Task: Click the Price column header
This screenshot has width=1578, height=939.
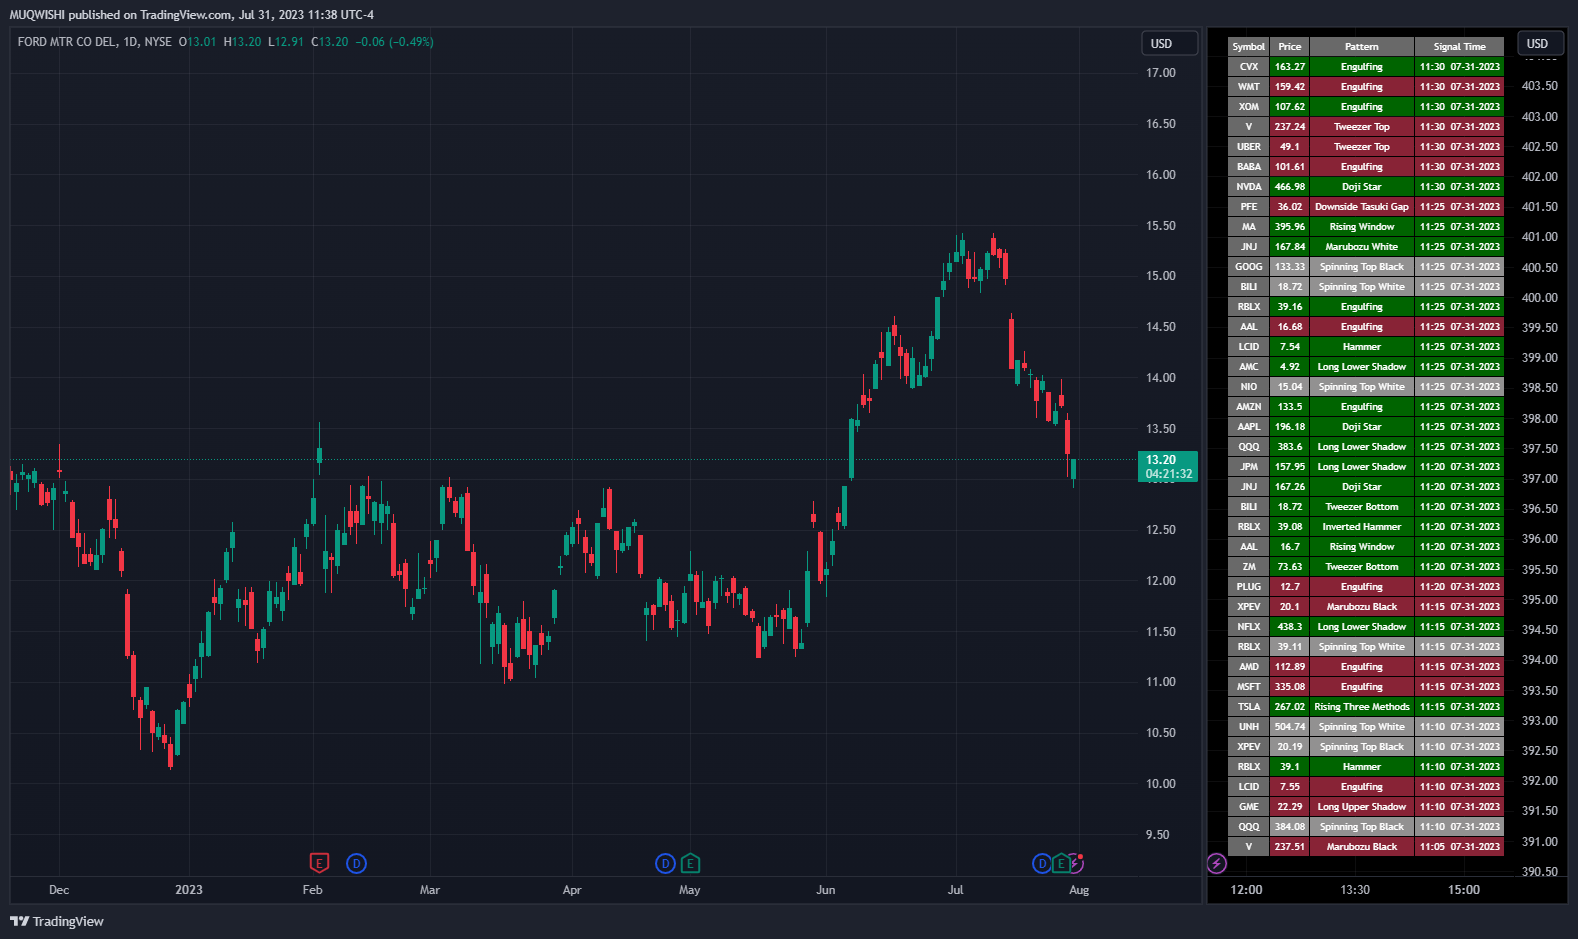Action: point(1290,47)
